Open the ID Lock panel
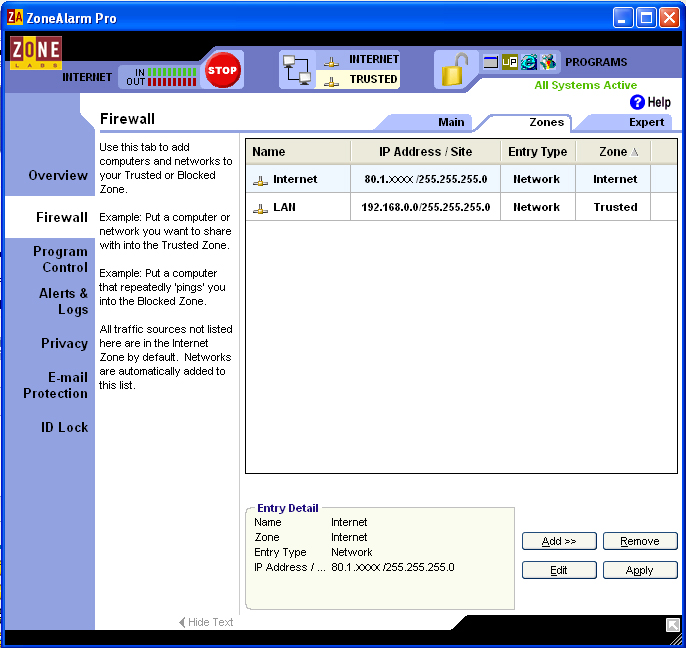Screen dimensions: 686x648 pyautogui.click(x=64, y=427)
